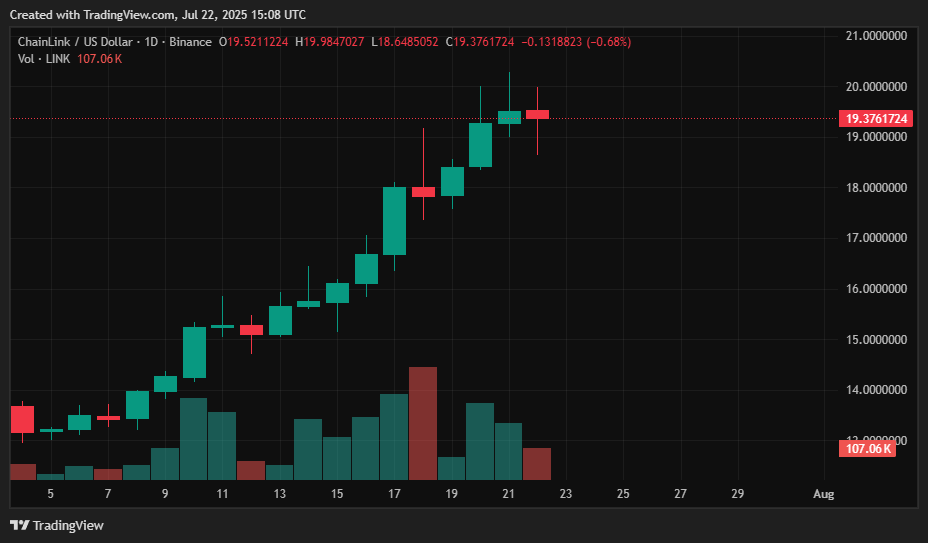Click the small red candle on Jul 18
The image size is (928, 543).
[423, 191]
